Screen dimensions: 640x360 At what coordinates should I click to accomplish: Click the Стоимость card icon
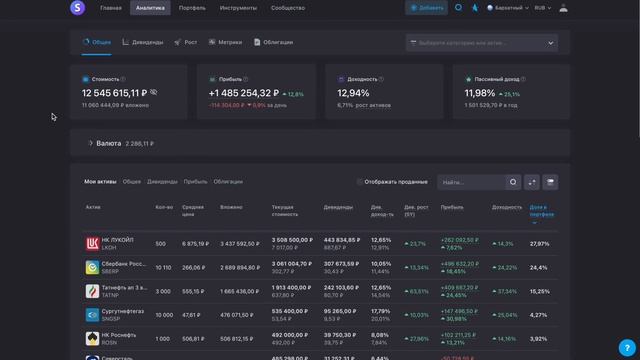tap(86, 79)
